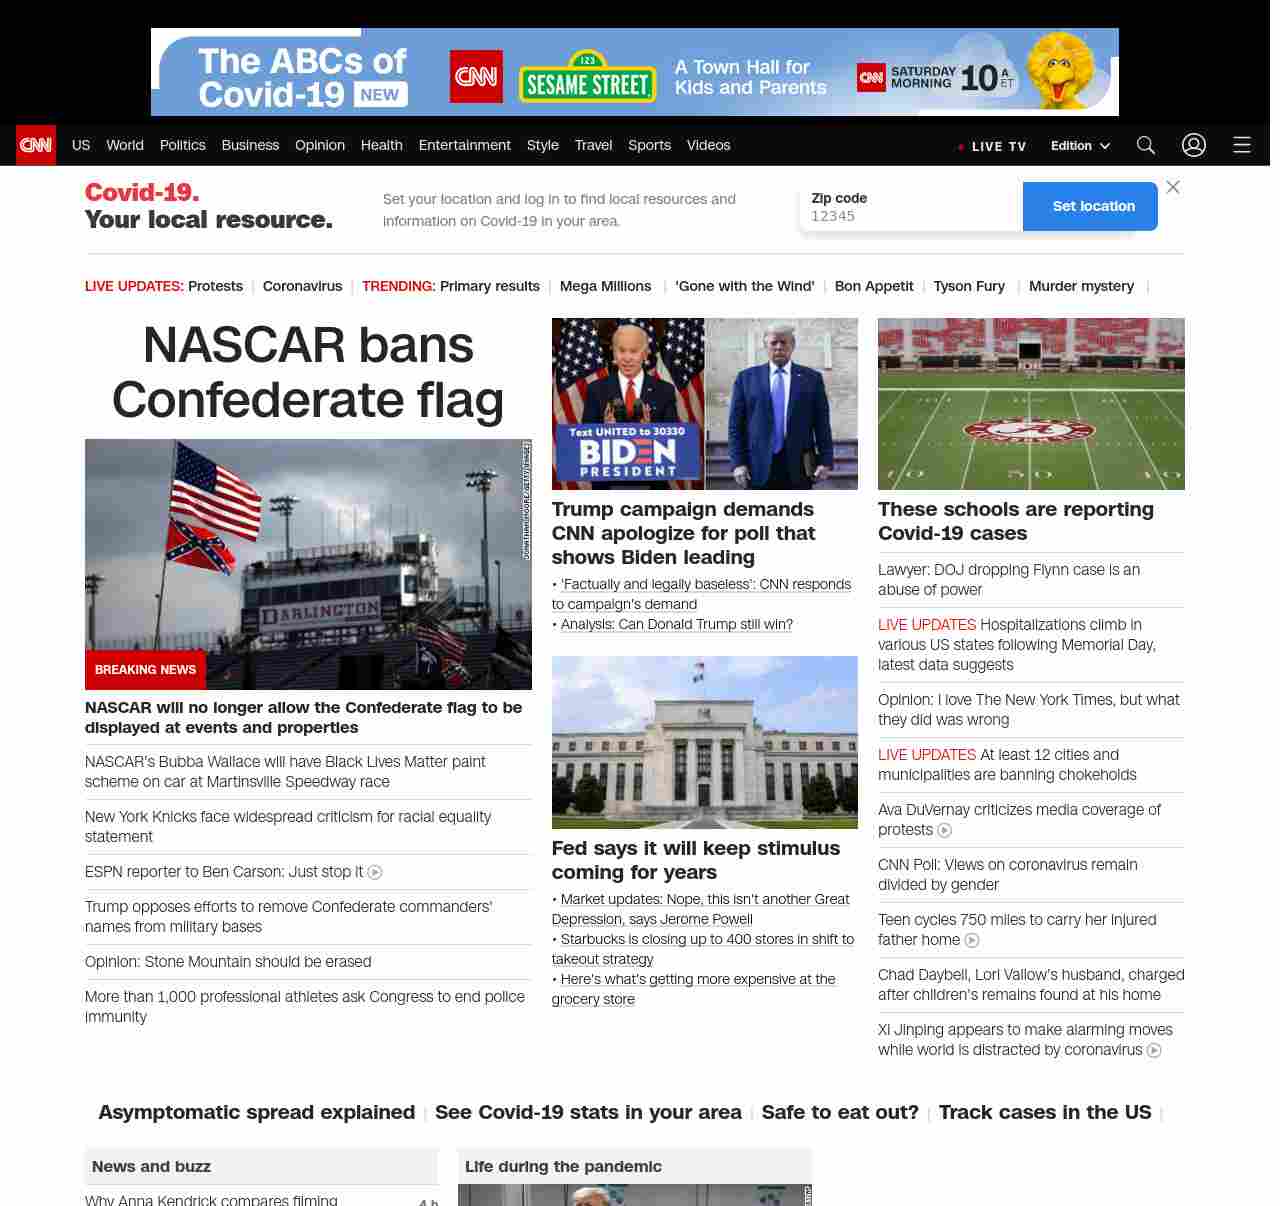Open the Sesame Street town hall ad banner

pos(634,72)
